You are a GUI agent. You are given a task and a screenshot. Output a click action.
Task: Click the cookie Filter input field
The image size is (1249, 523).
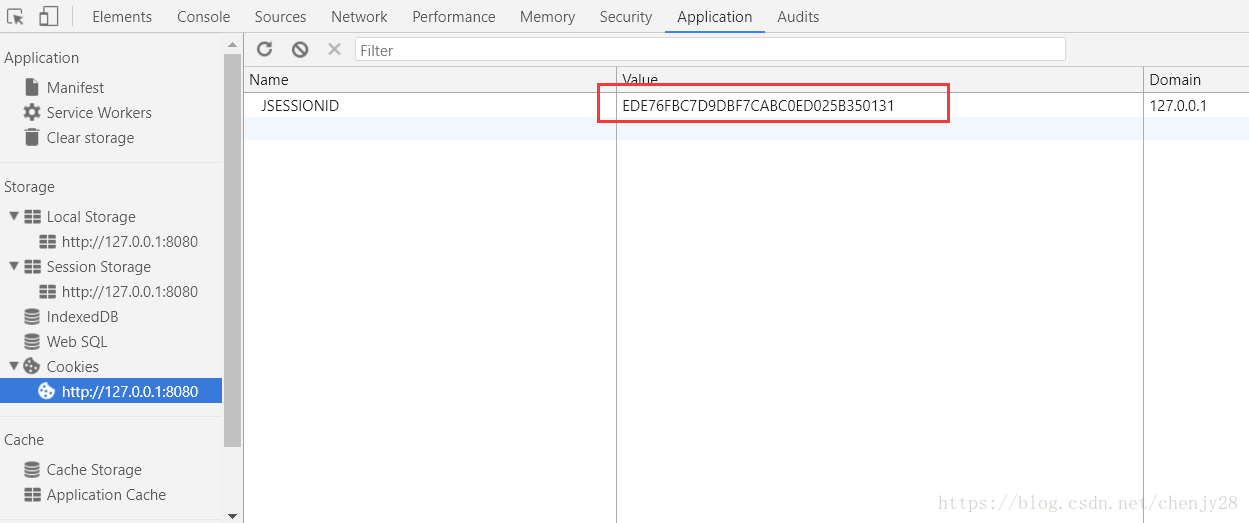click(x=710, y=50)
